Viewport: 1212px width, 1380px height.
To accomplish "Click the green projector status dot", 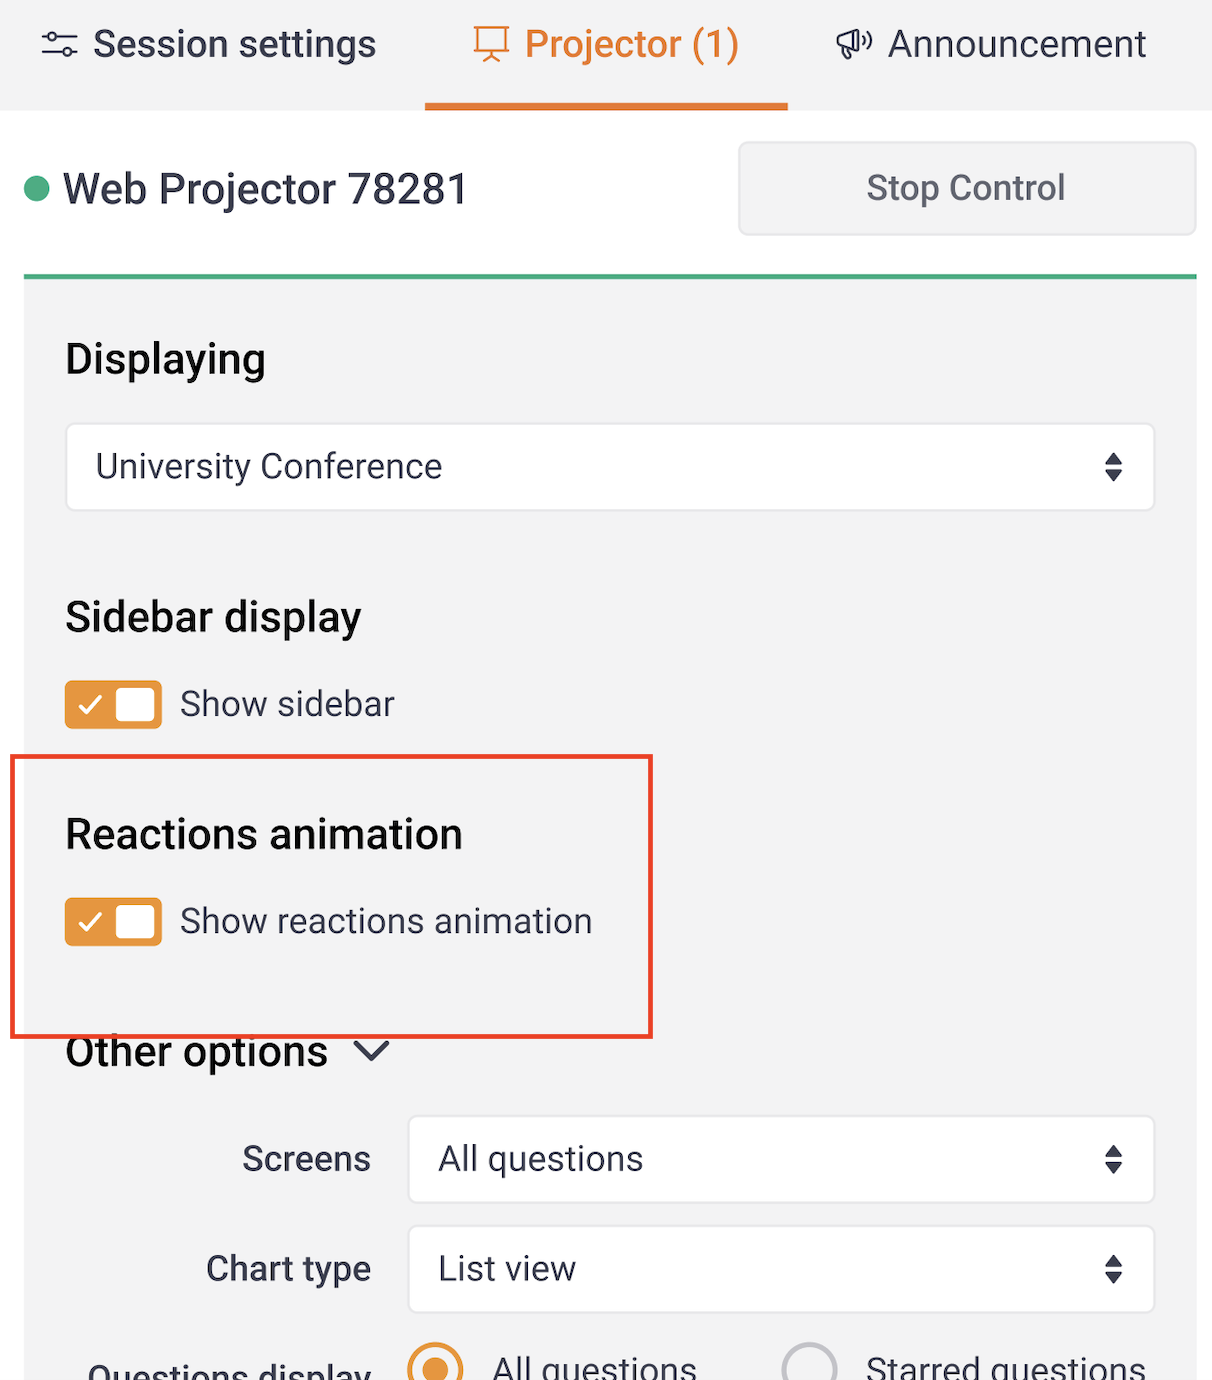I will point(37,188).
